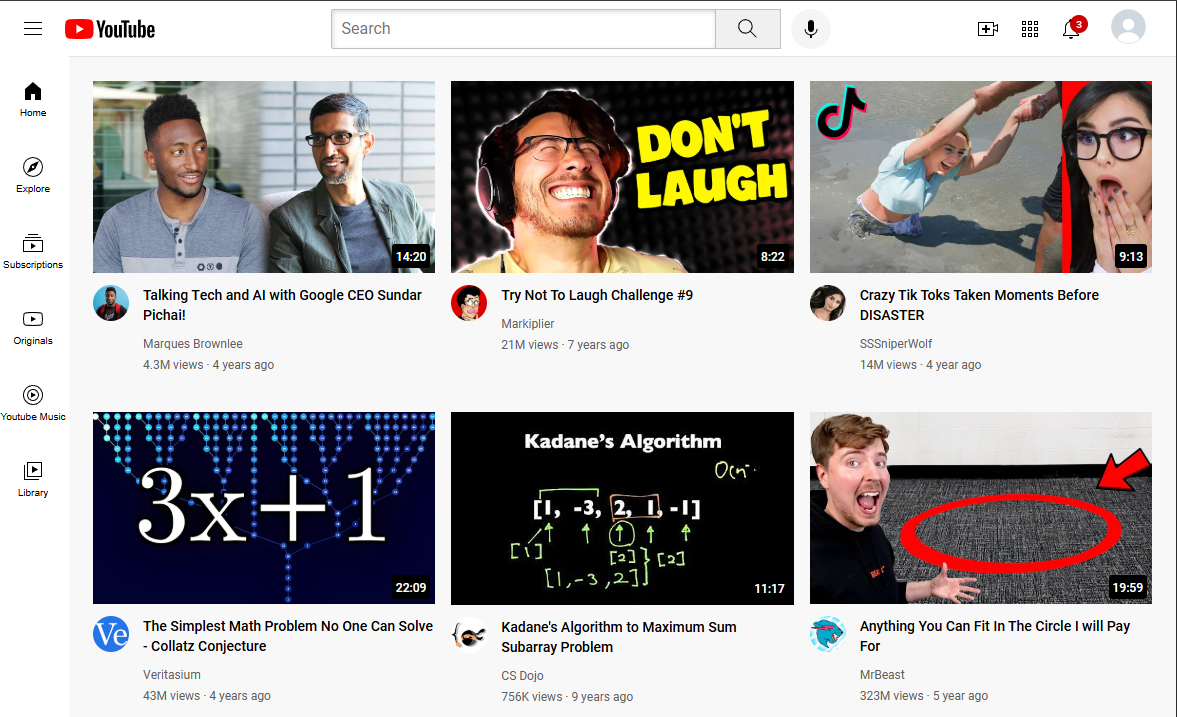Viewport: 1177px width, 717px height.
Task: Start a voice search with the microphone icon
Action: (810, 28)
